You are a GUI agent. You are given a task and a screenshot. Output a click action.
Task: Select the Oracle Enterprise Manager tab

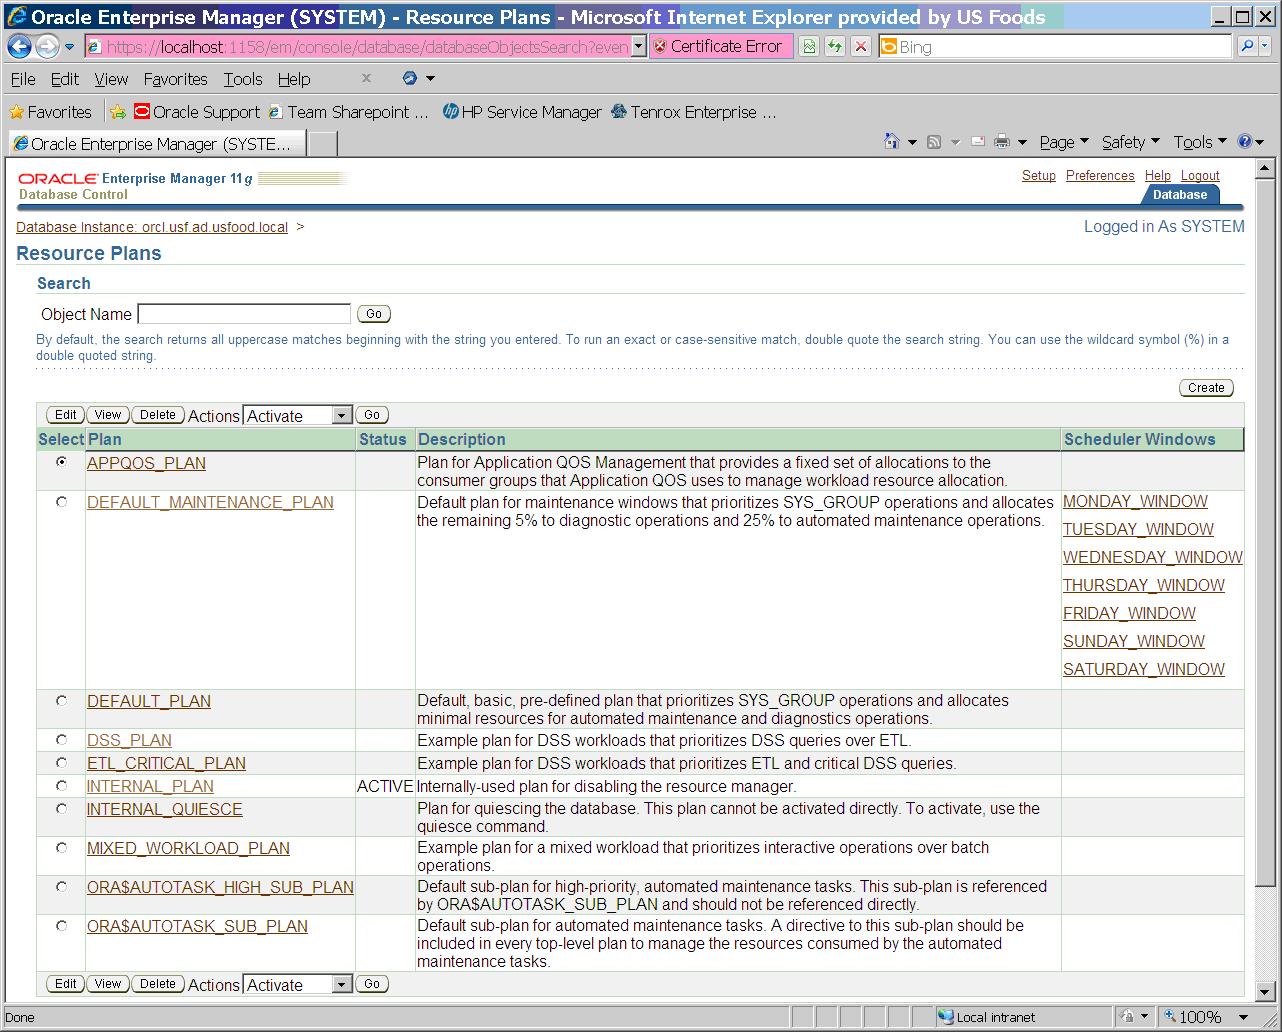[155, 144]
